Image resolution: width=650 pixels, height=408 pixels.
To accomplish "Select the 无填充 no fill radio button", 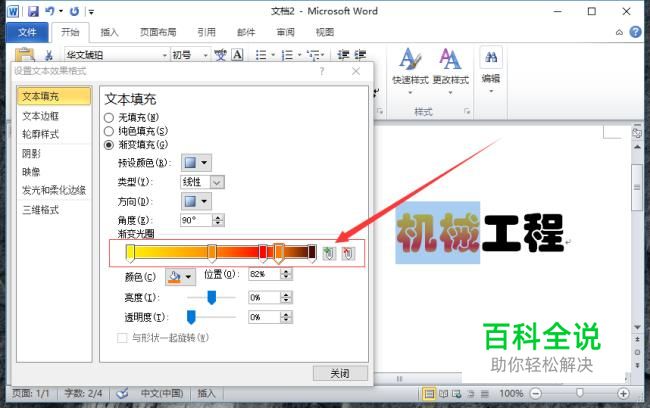I will [x=109, y=118].
